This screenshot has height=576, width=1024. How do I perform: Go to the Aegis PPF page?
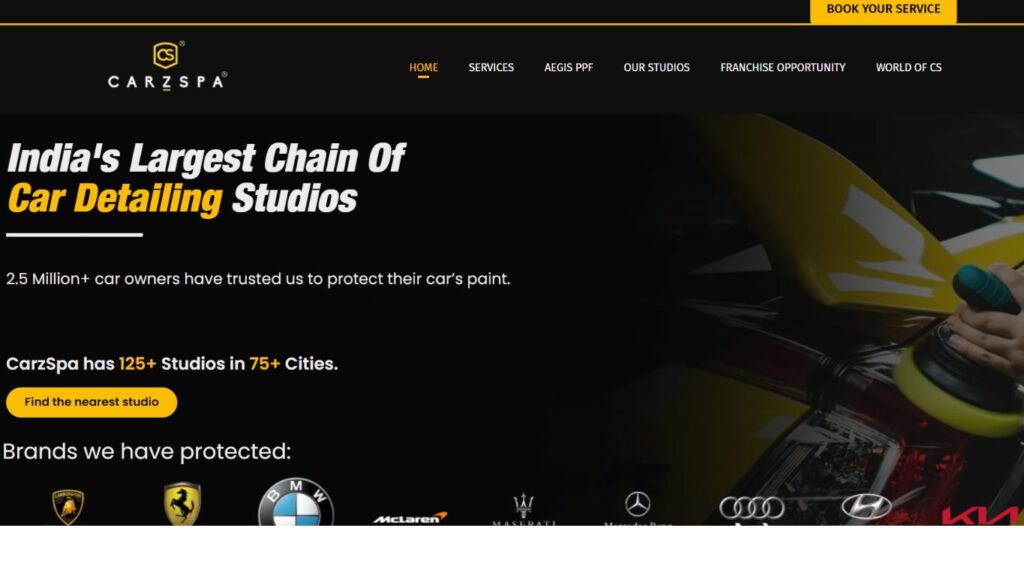[568, 67]
